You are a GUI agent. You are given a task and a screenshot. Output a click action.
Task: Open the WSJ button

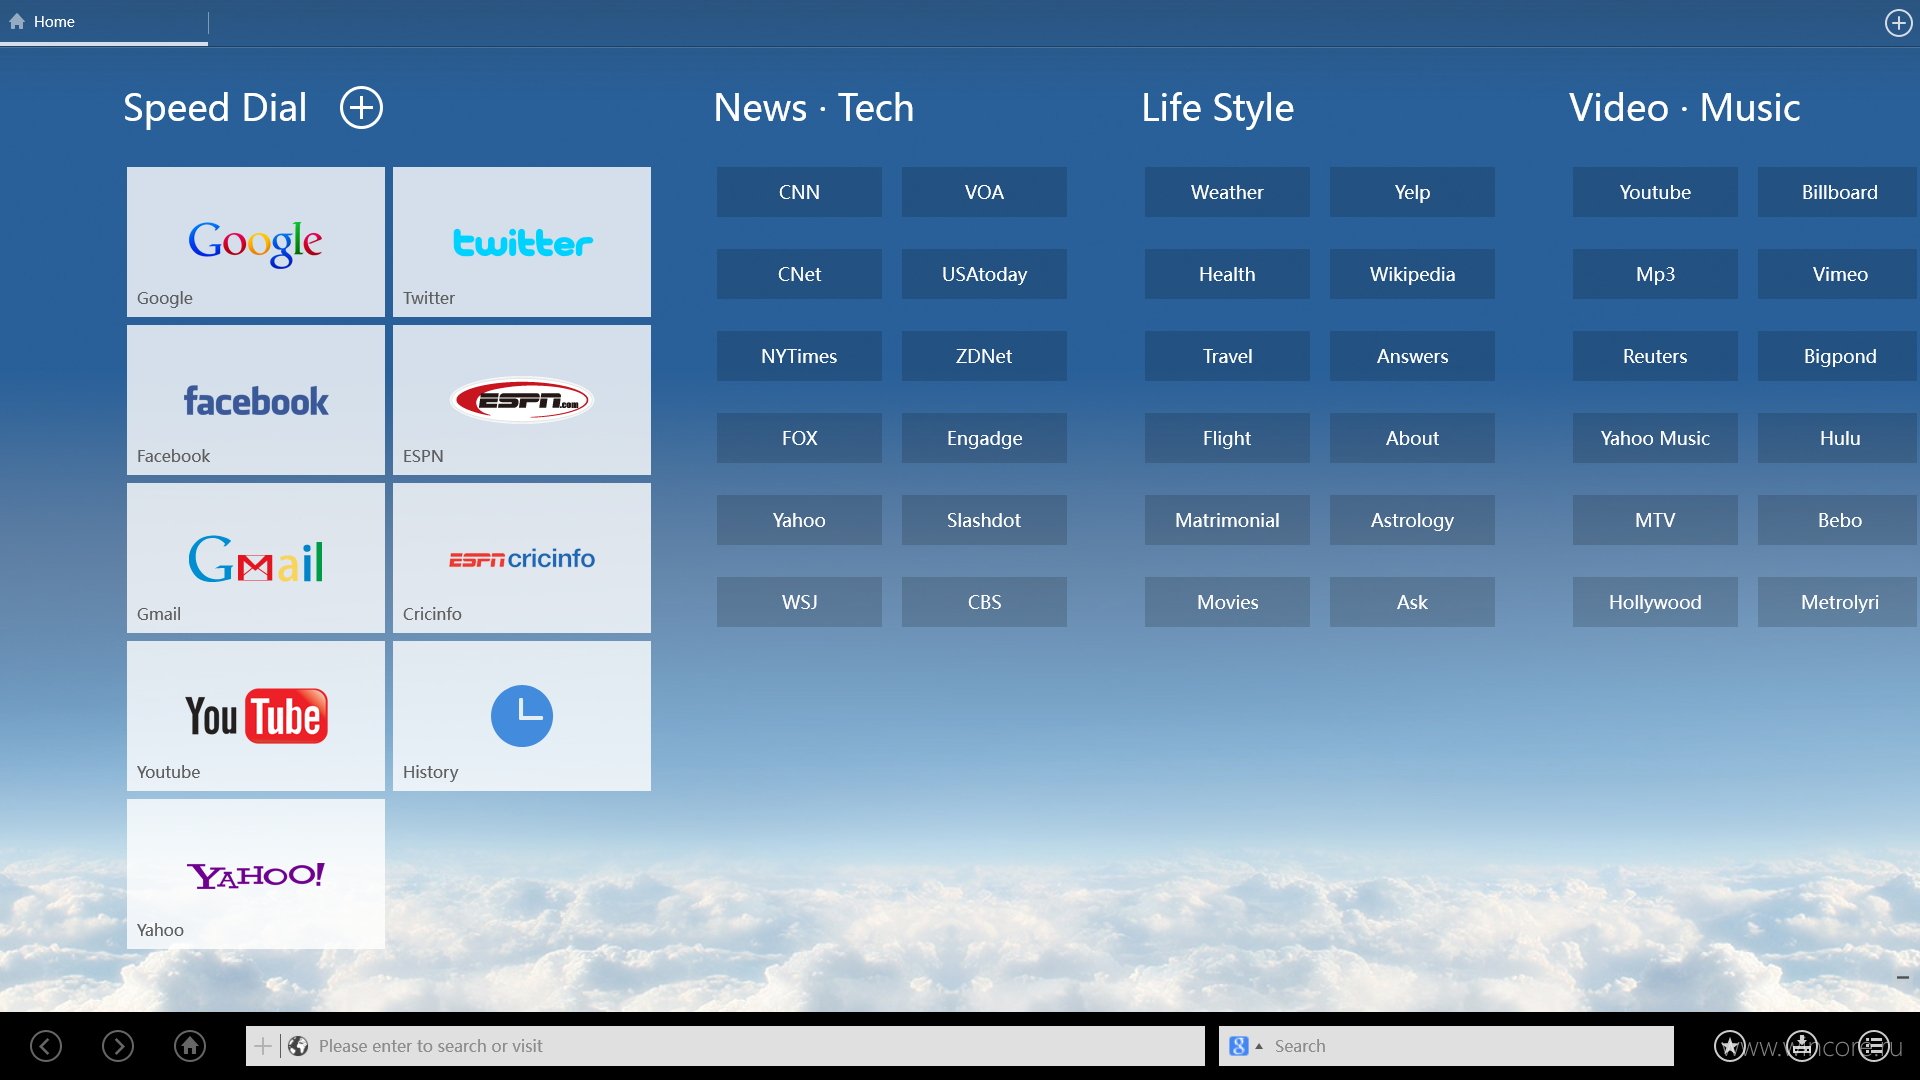tap(799, 602)
